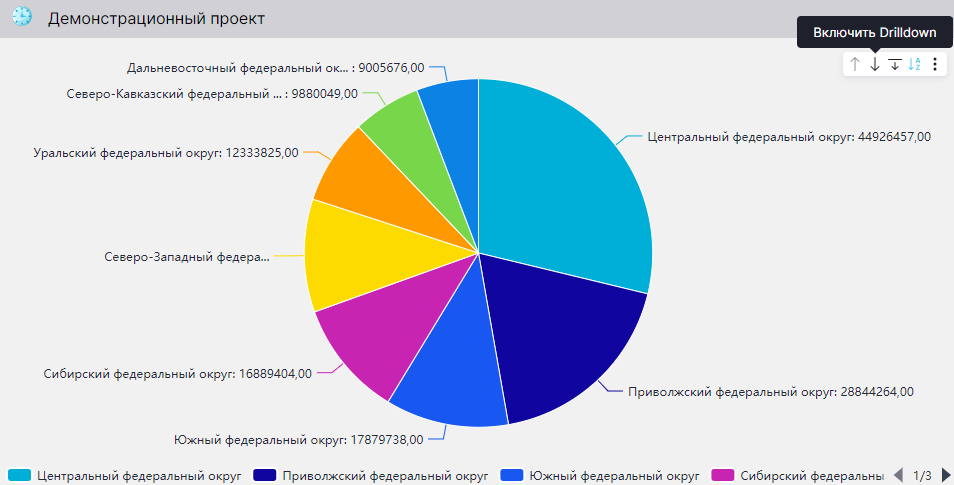The image size is (954, 485).
Task: Open the three-dots chart options menu
Action: coord(935,64)
